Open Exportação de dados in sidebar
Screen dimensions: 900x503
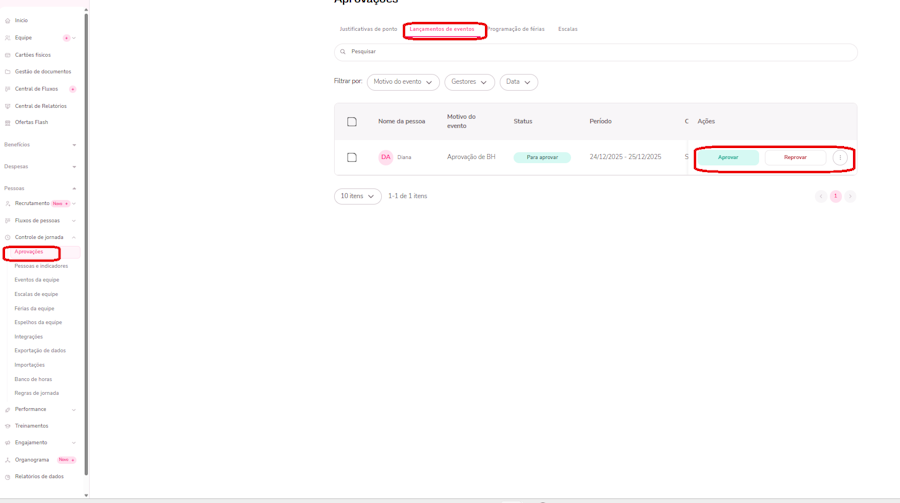click(40, 351)
